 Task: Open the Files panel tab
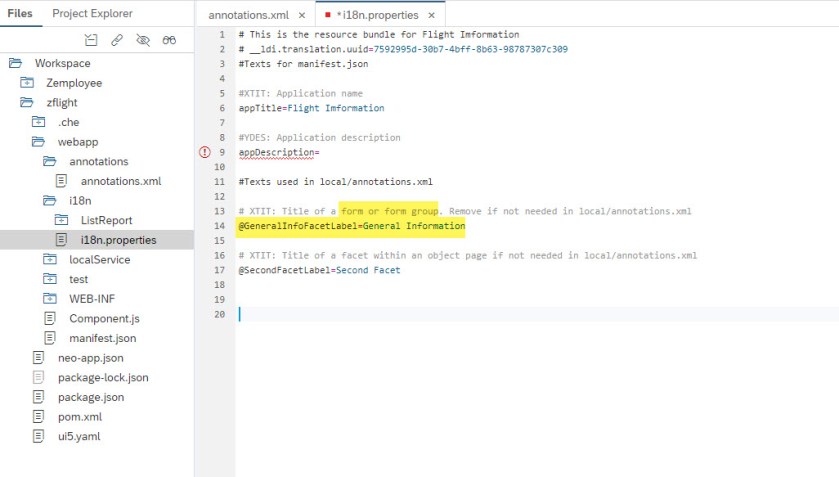coord(20,14)
